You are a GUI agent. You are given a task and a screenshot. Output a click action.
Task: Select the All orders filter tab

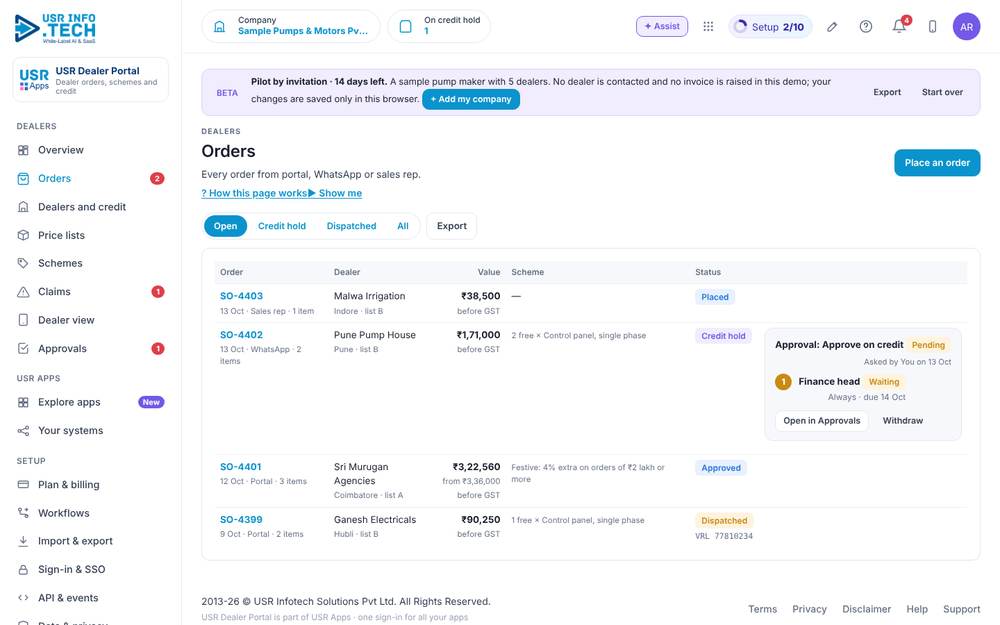[x=403, y=226]
